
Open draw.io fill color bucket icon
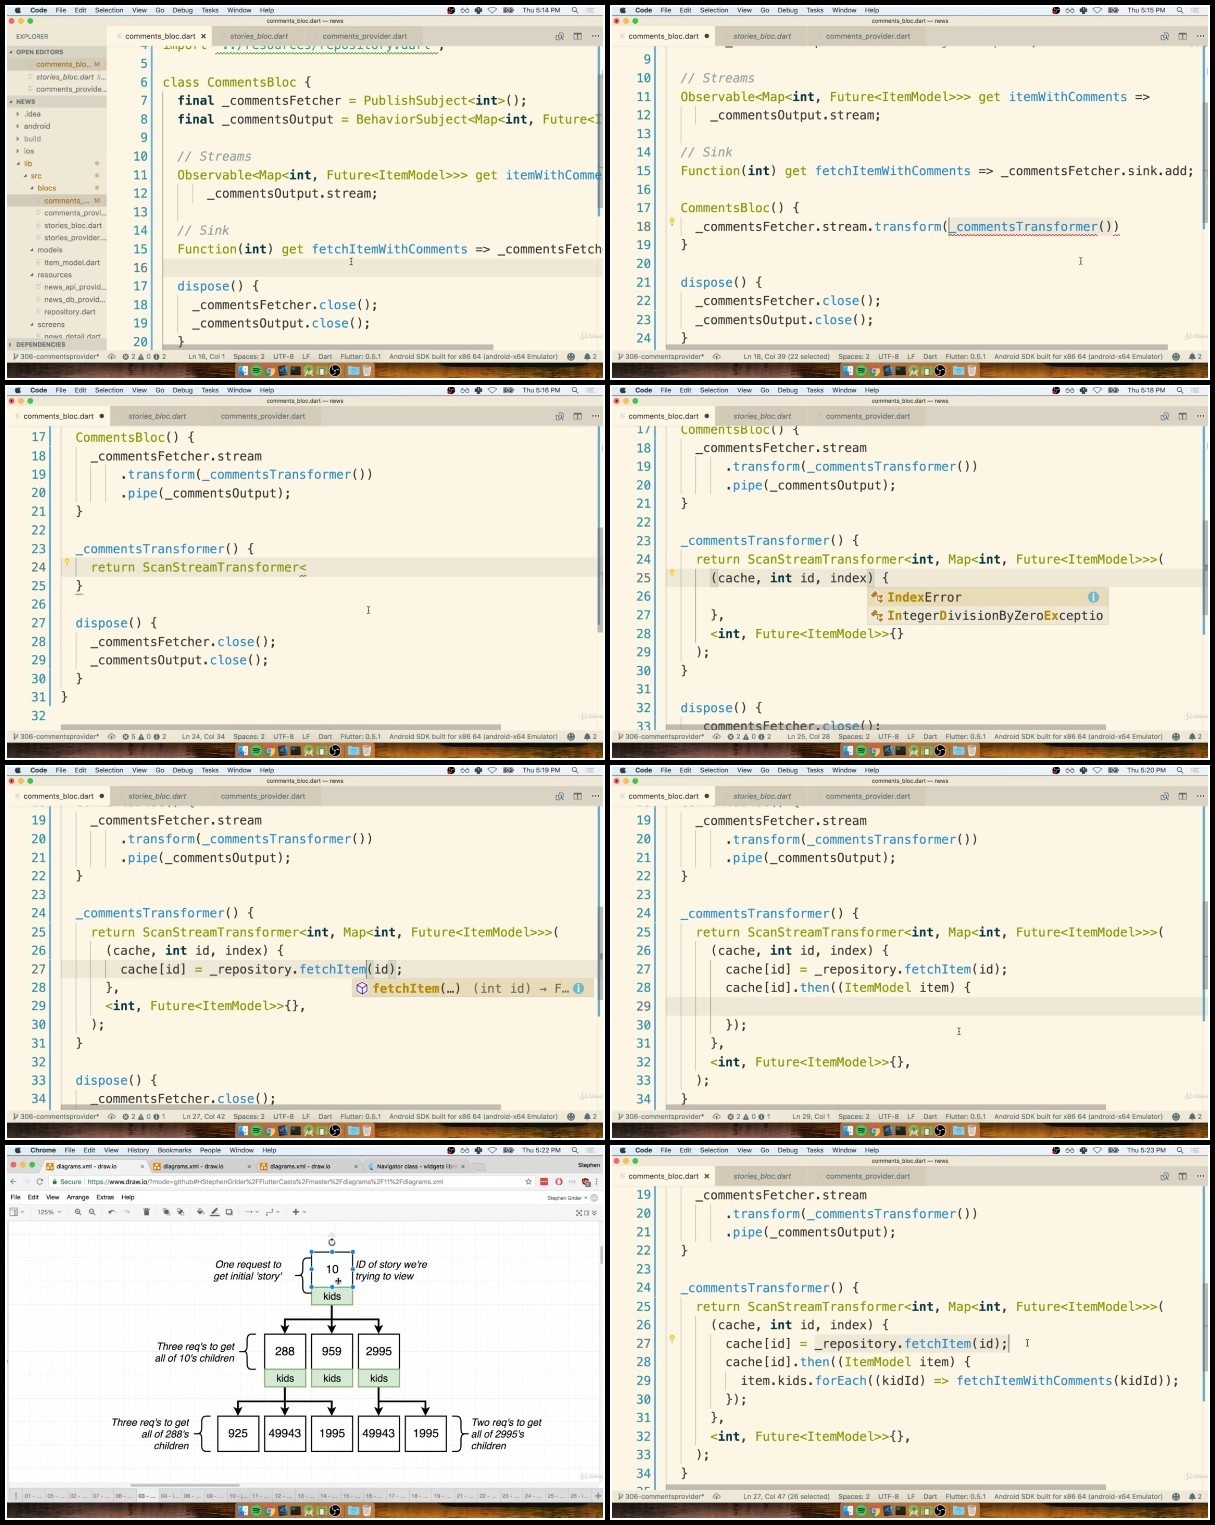pyautogui.click(x=200, y=1212)
